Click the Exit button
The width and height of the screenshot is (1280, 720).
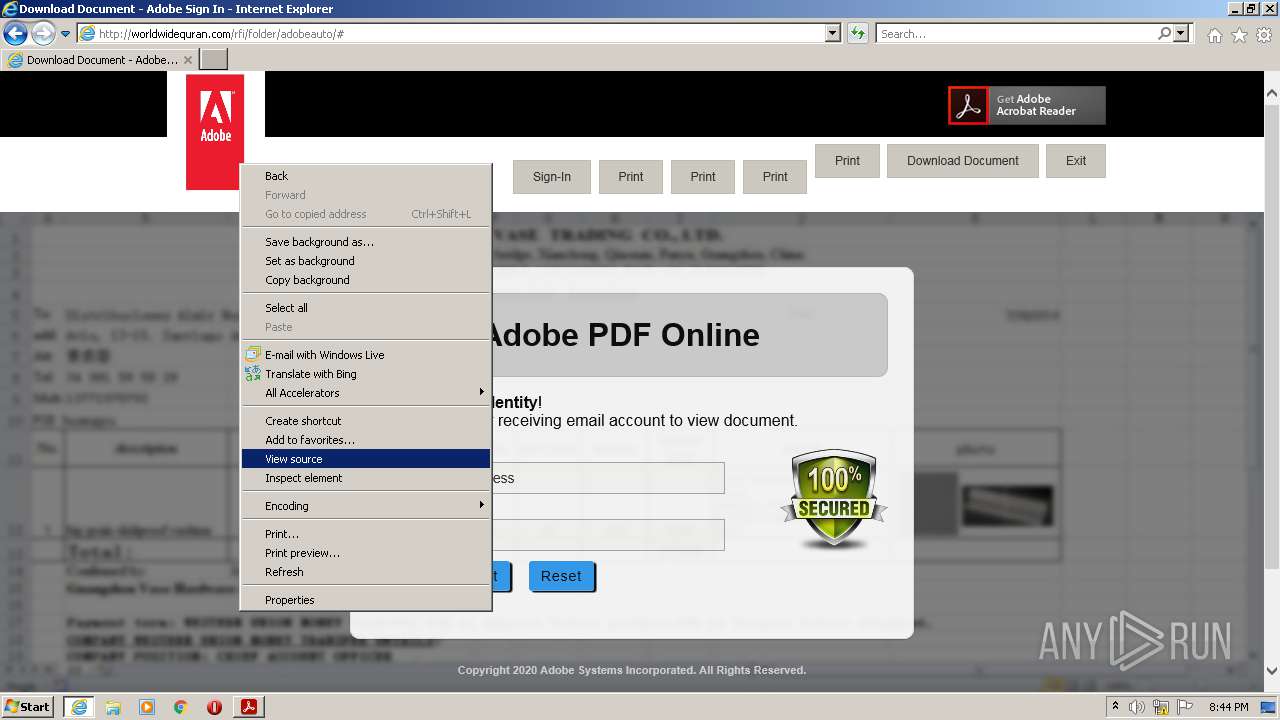pyautogui.click(x=1076, y=161)
